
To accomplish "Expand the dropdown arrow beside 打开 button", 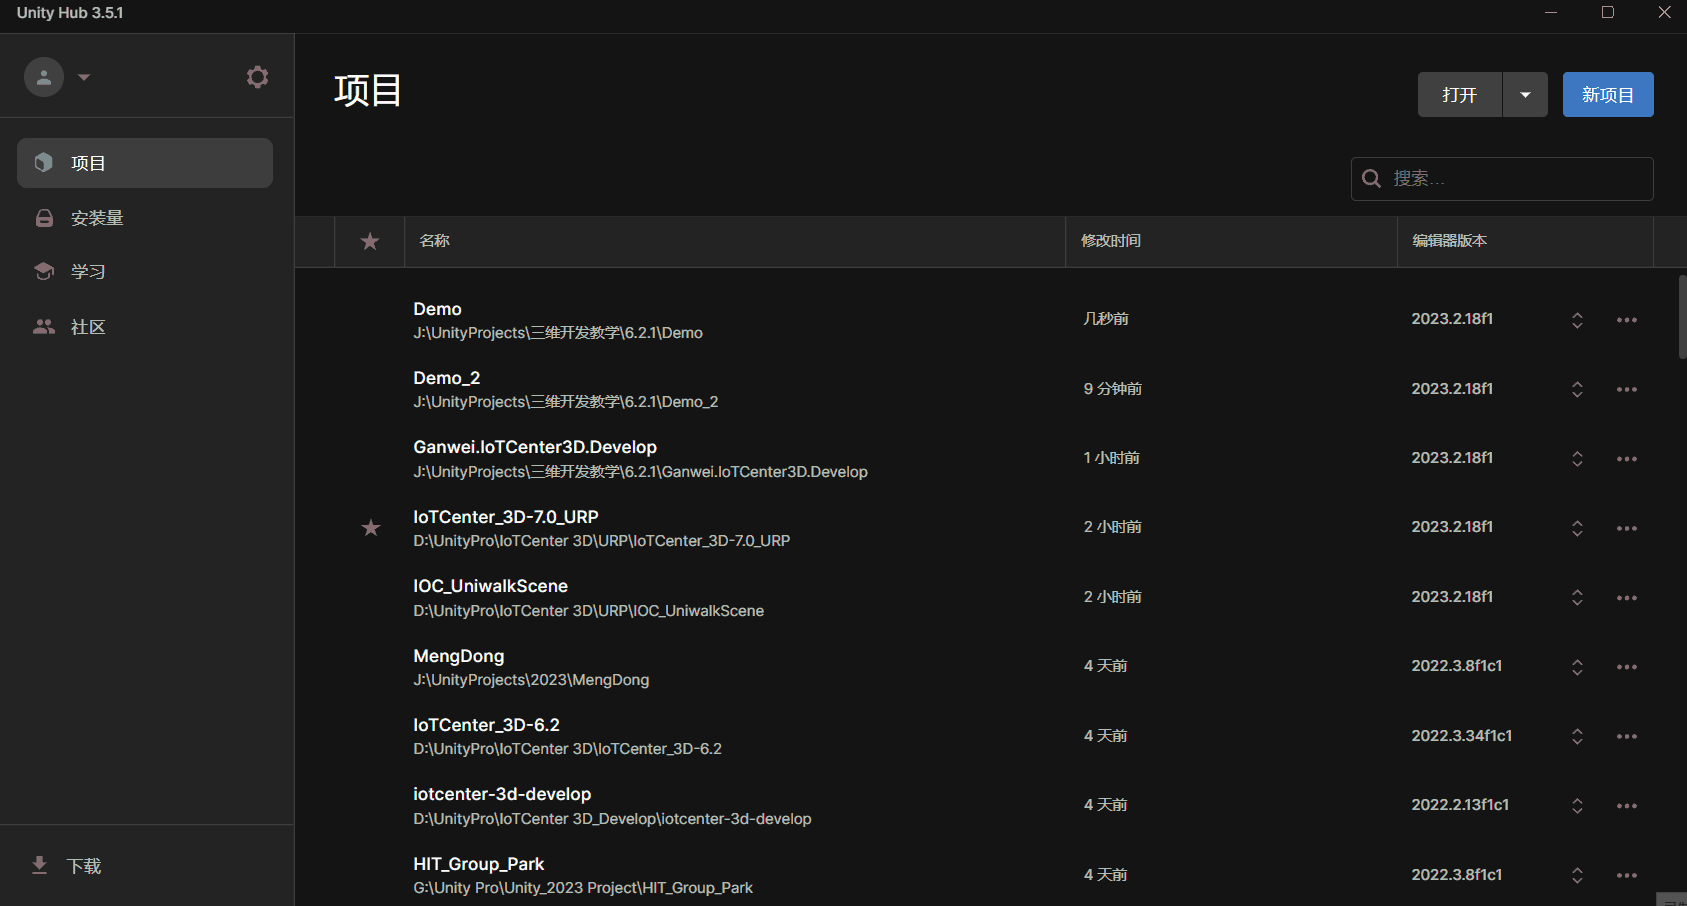I will [x=1525, y=95].
